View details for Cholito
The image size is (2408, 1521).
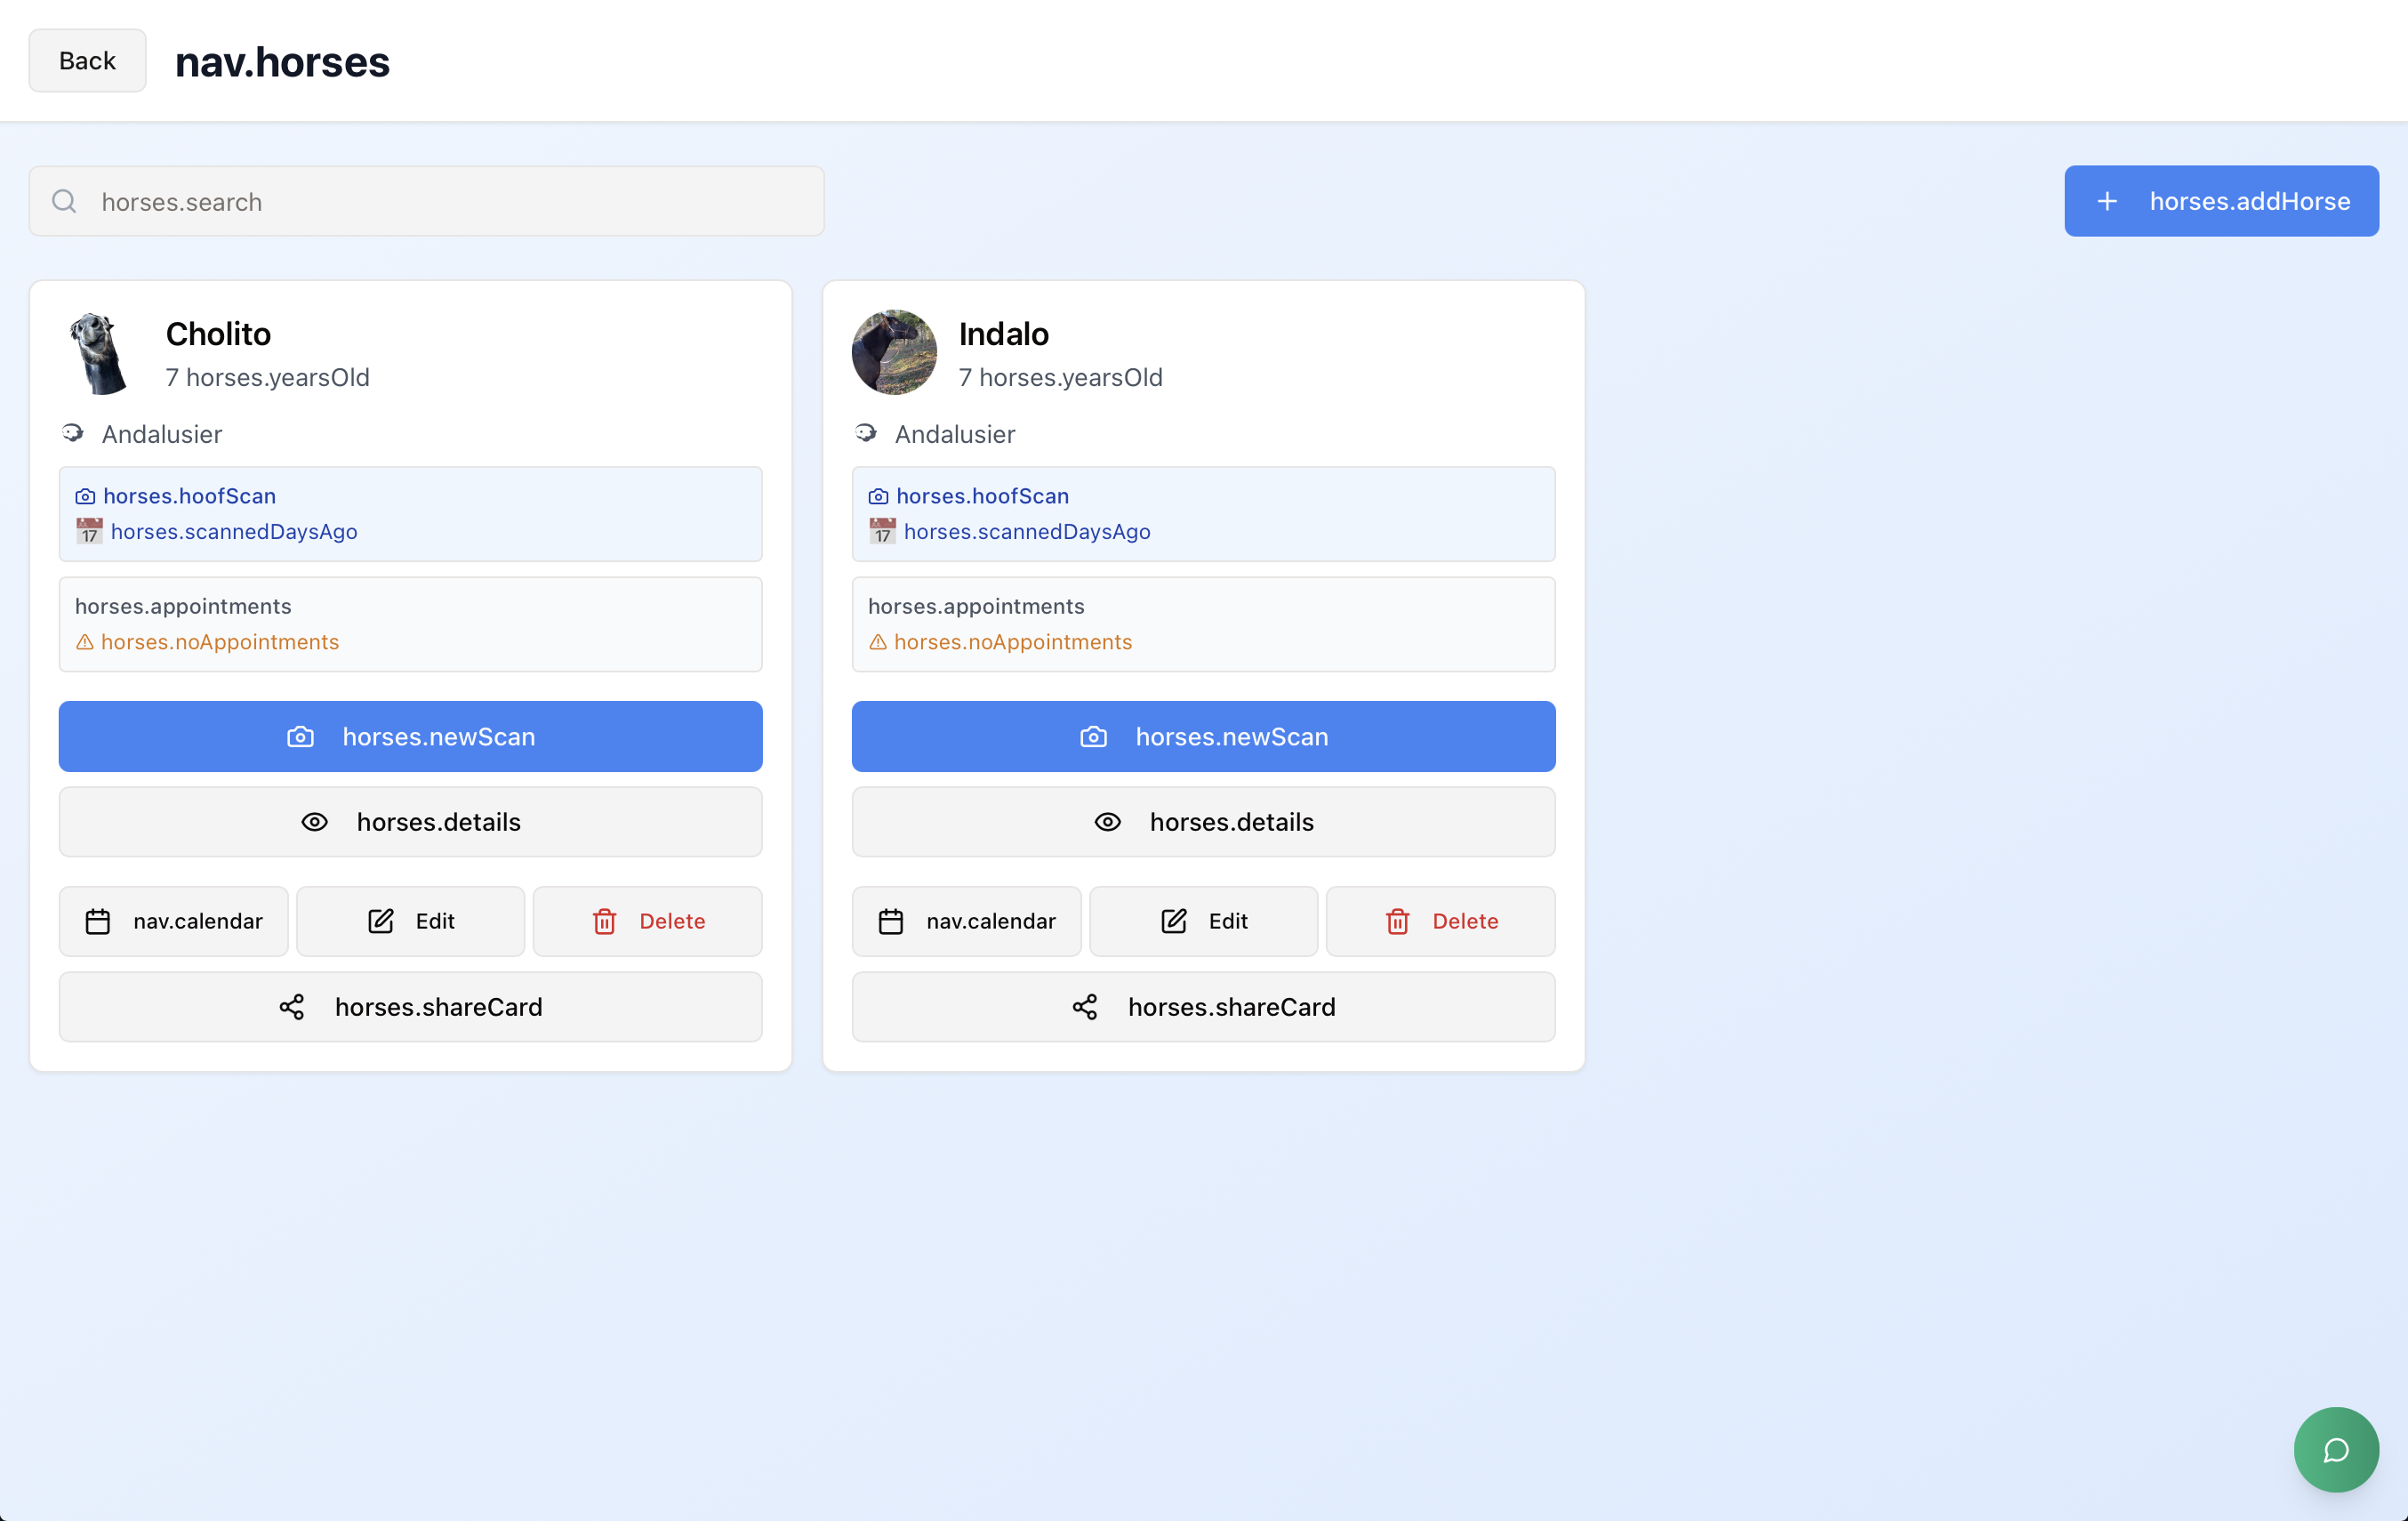point(410,822)
